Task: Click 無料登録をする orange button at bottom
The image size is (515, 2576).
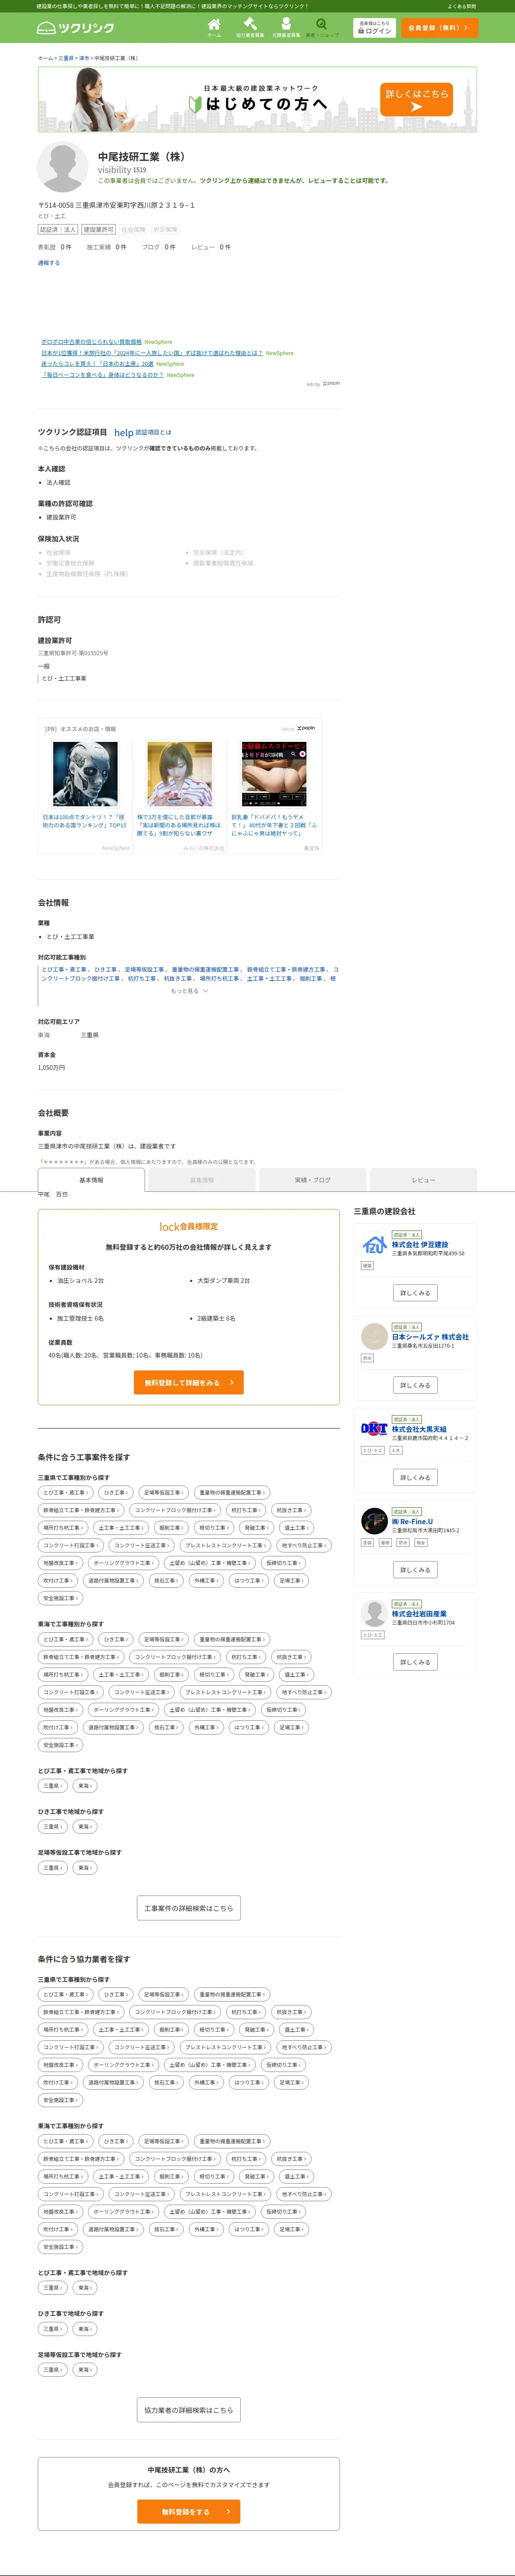Action: 189,2511
